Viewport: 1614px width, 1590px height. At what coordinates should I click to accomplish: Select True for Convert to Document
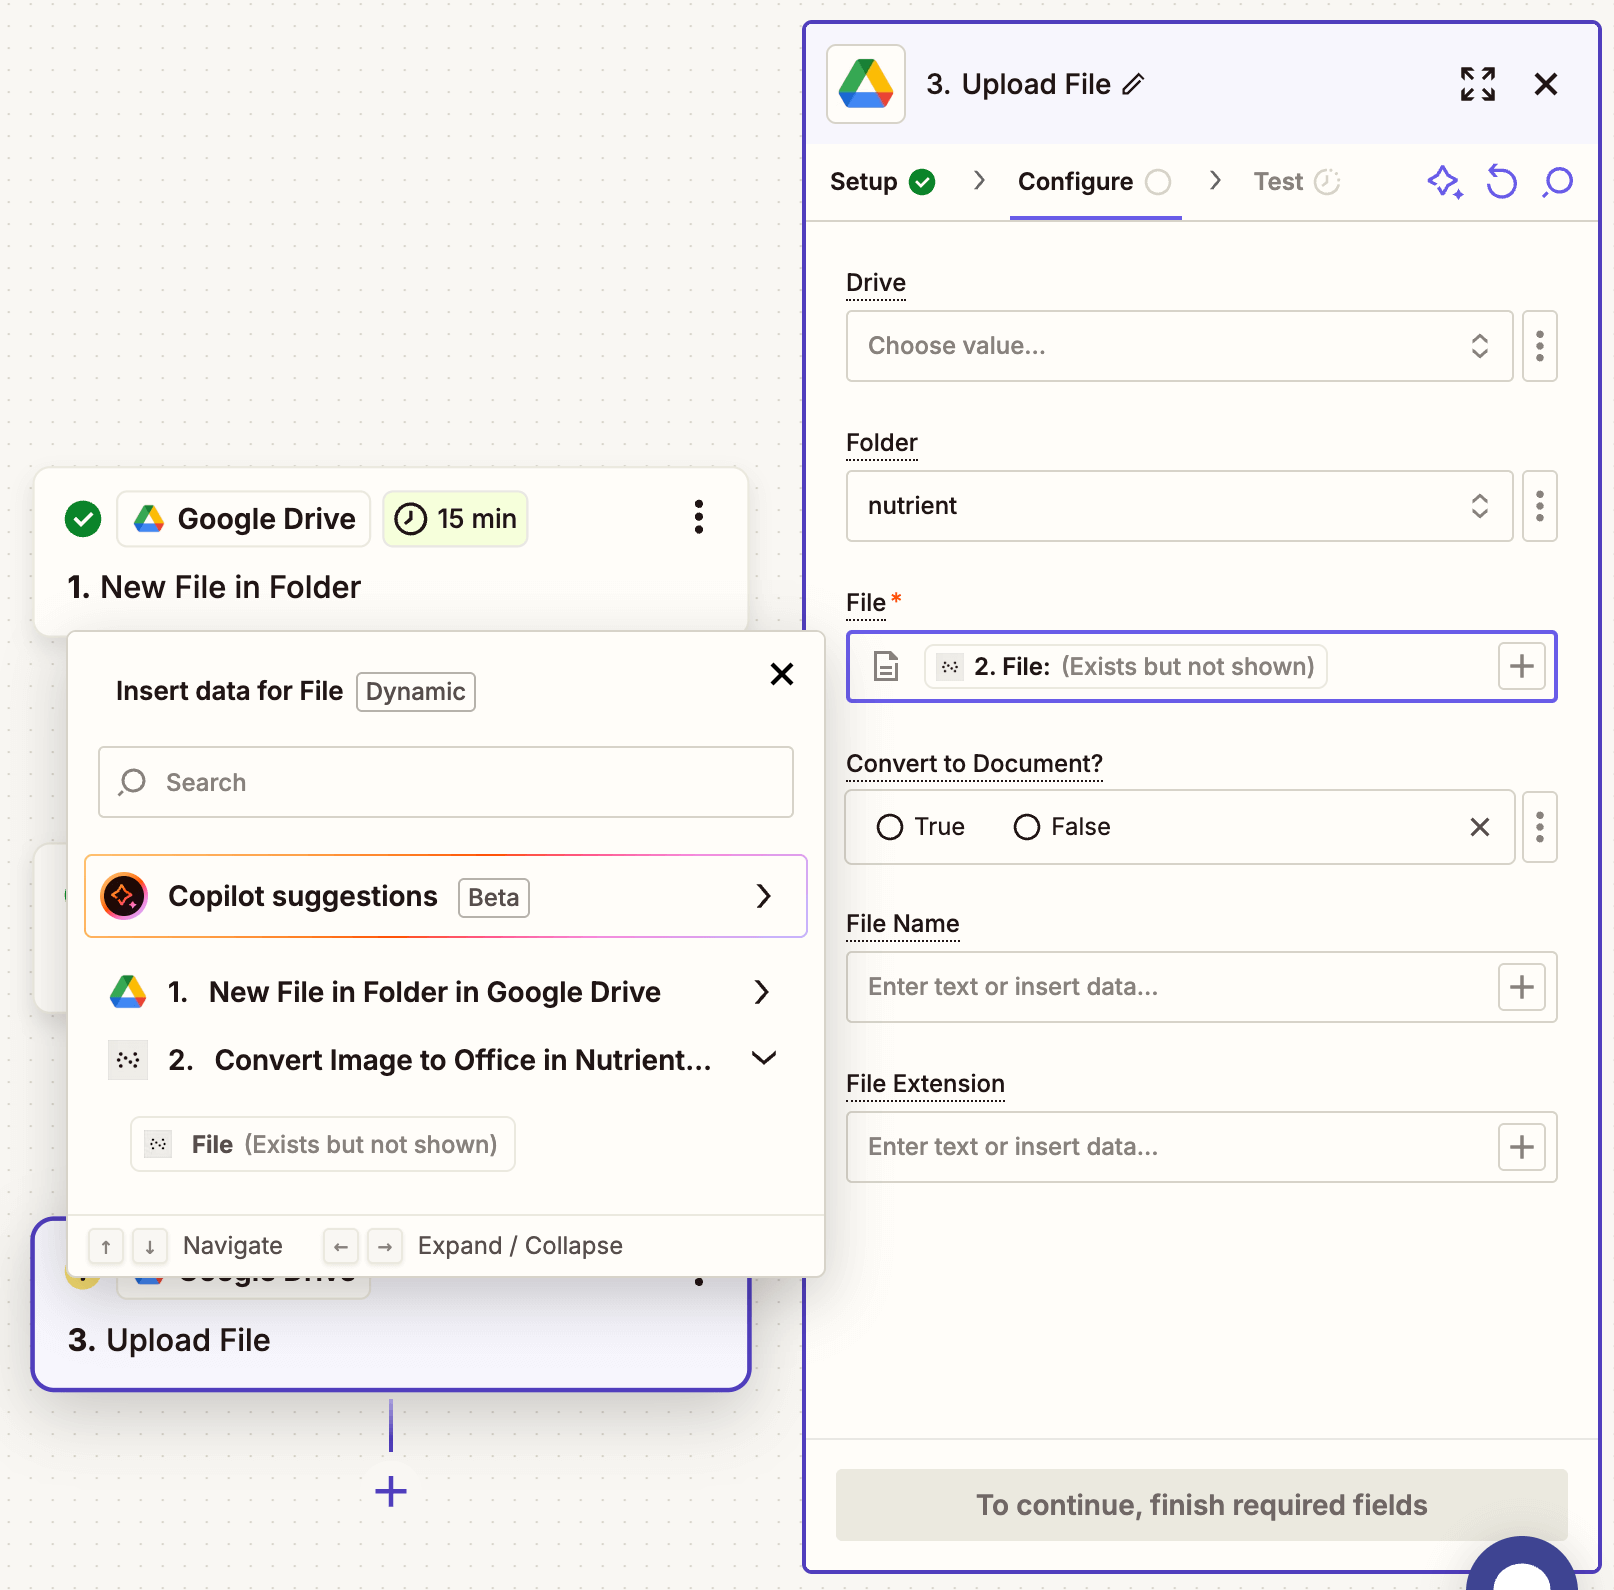point(890,827)
